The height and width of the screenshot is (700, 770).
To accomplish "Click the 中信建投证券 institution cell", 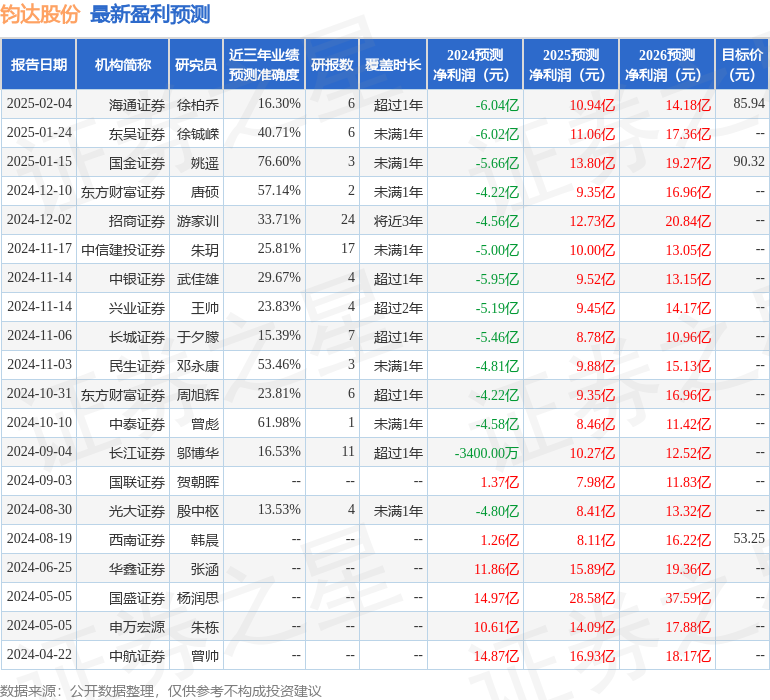I will 123,250.
